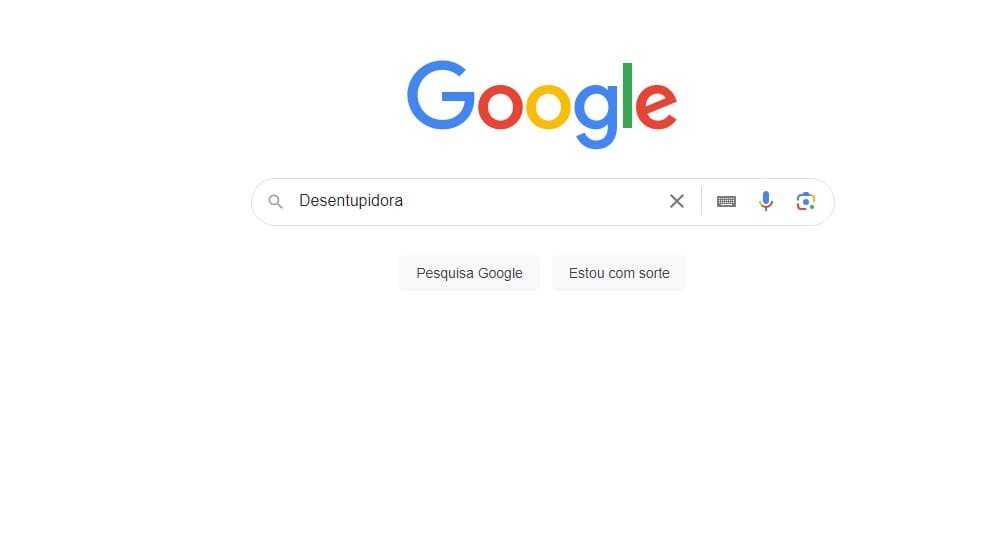Click the vertical divider beside the clear icon
This screenshot has width=999, height=542.
coord(701,201)
